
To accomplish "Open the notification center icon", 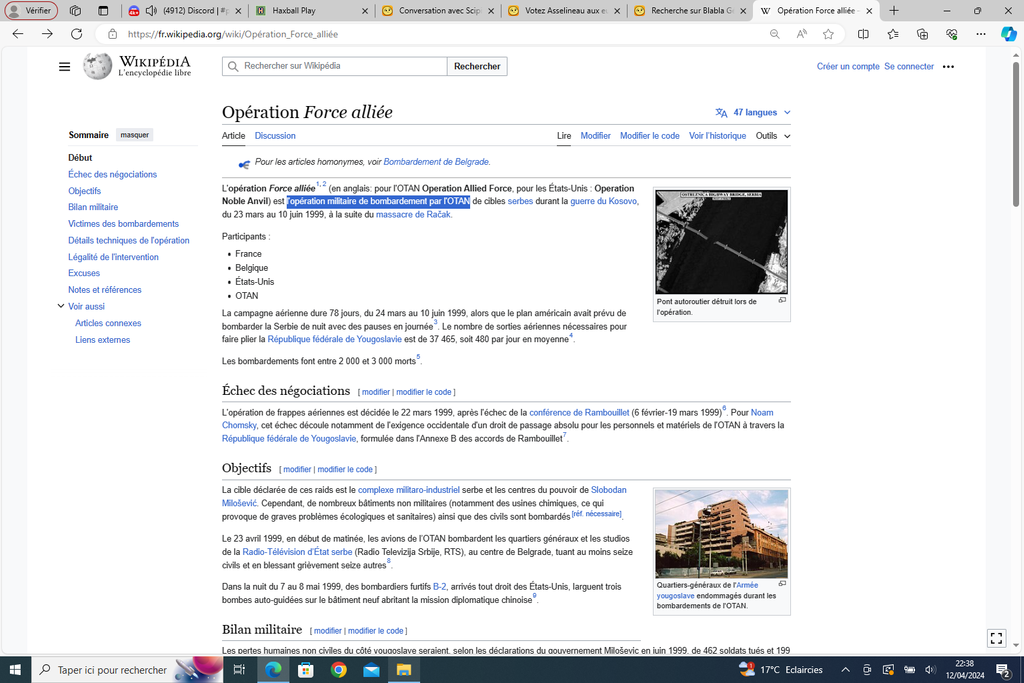I will (1003, 670).
